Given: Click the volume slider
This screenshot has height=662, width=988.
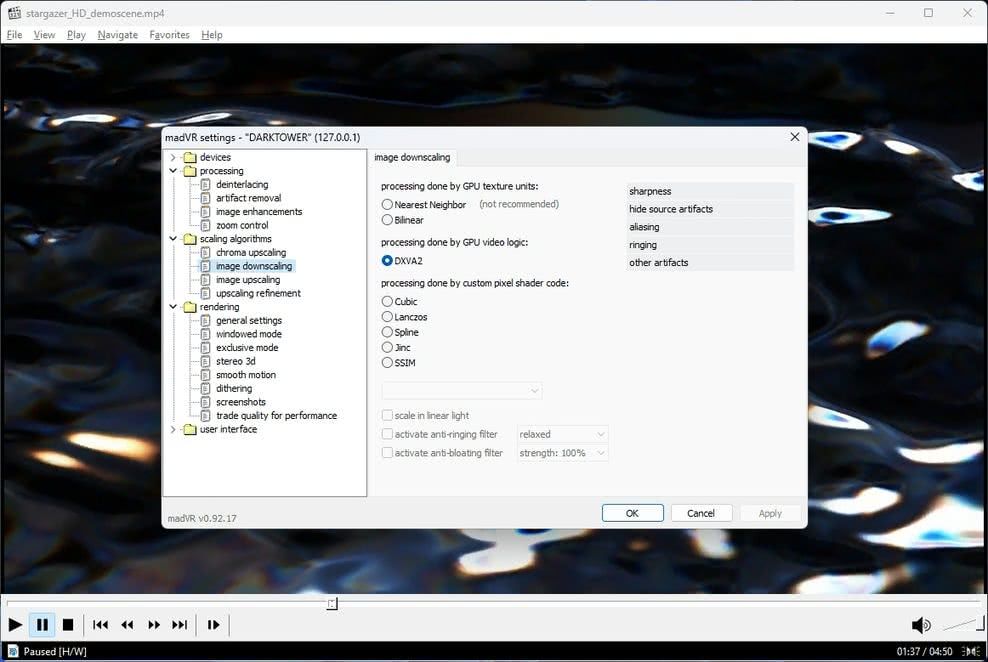Looking at the screenshot, I should point(963,624).
